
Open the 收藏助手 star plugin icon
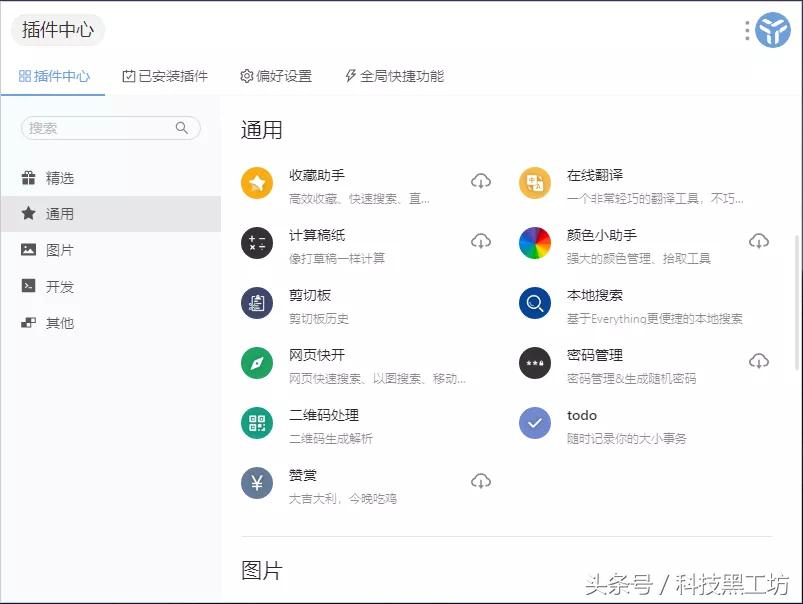[x=257, y=181]
